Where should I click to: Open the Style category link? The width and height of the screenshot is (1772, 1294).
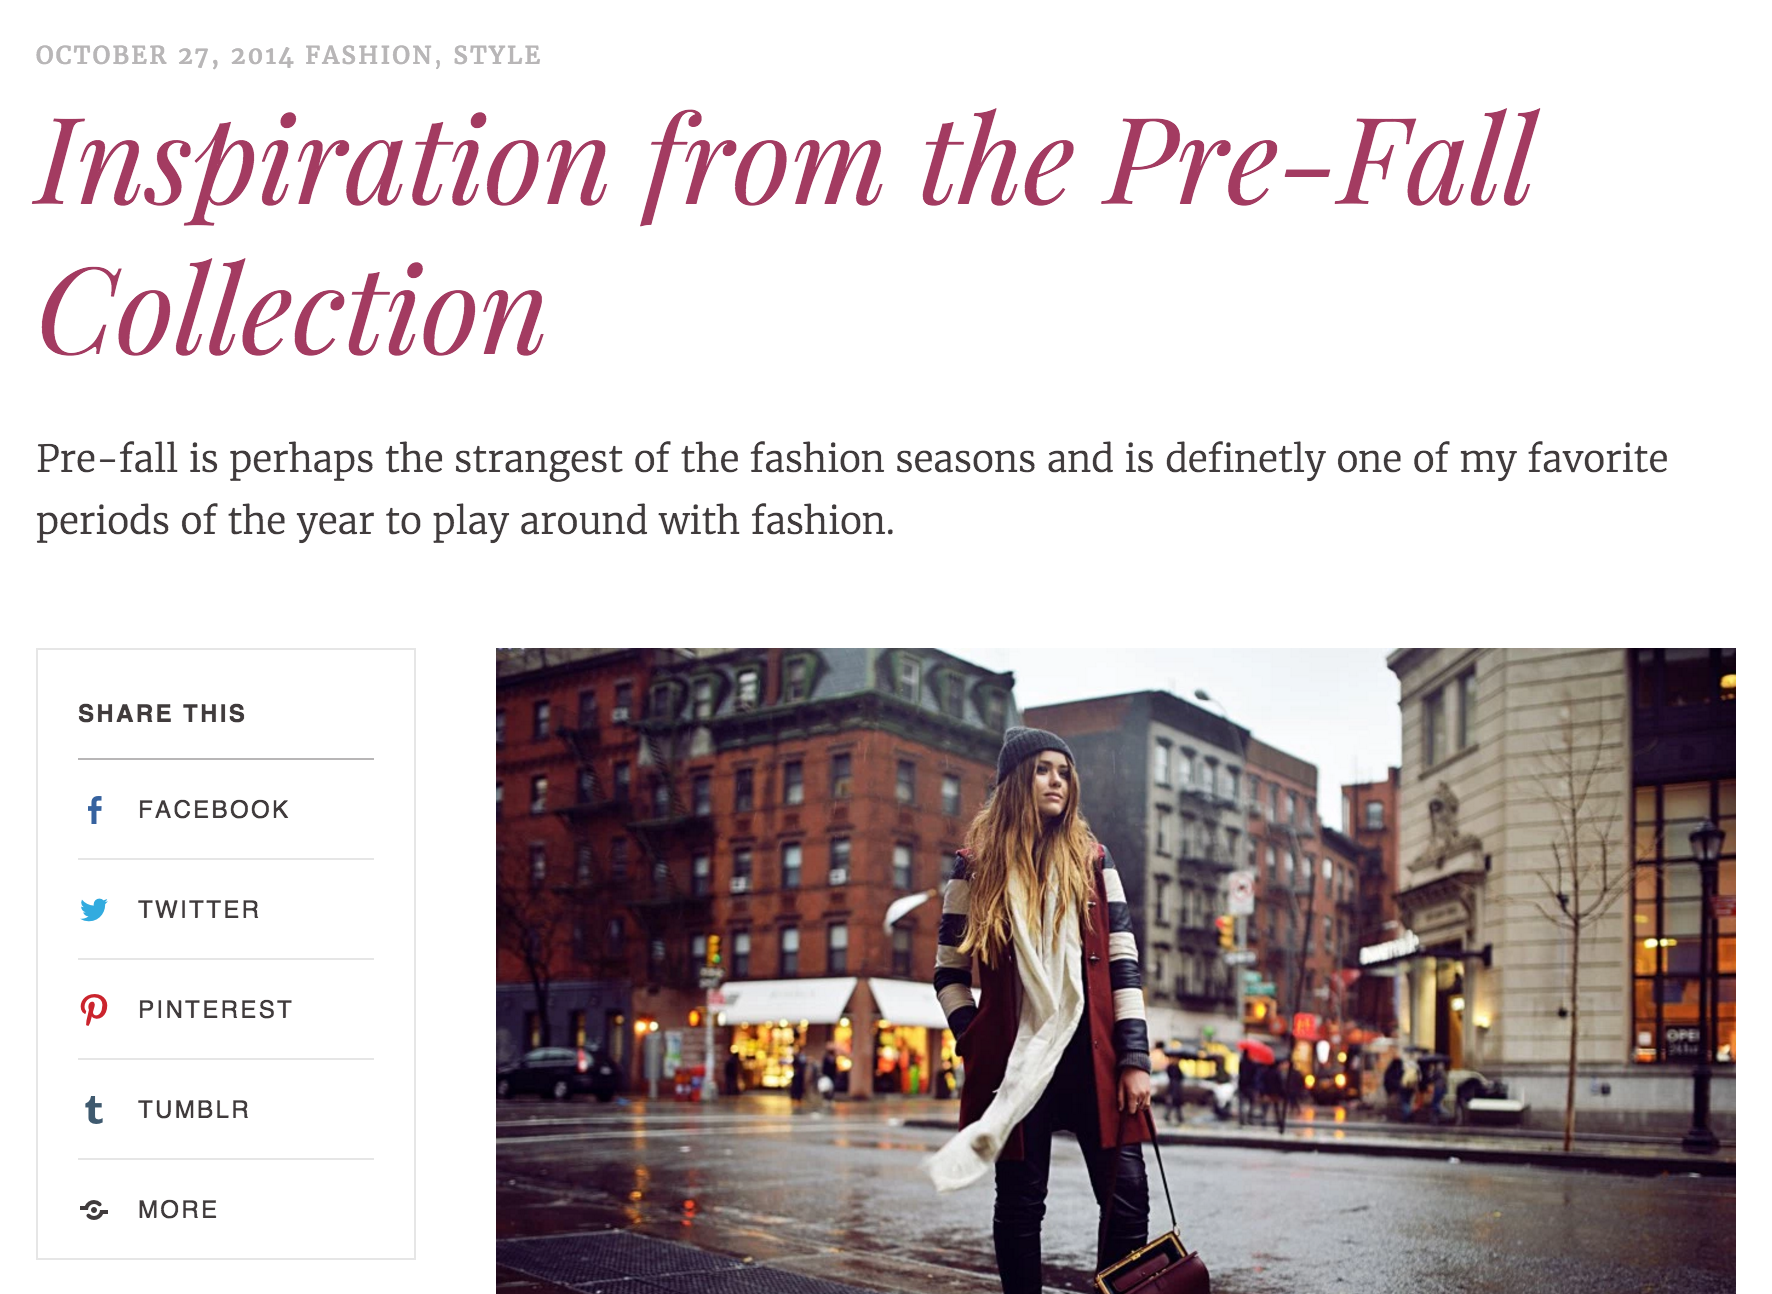[497, 55]
